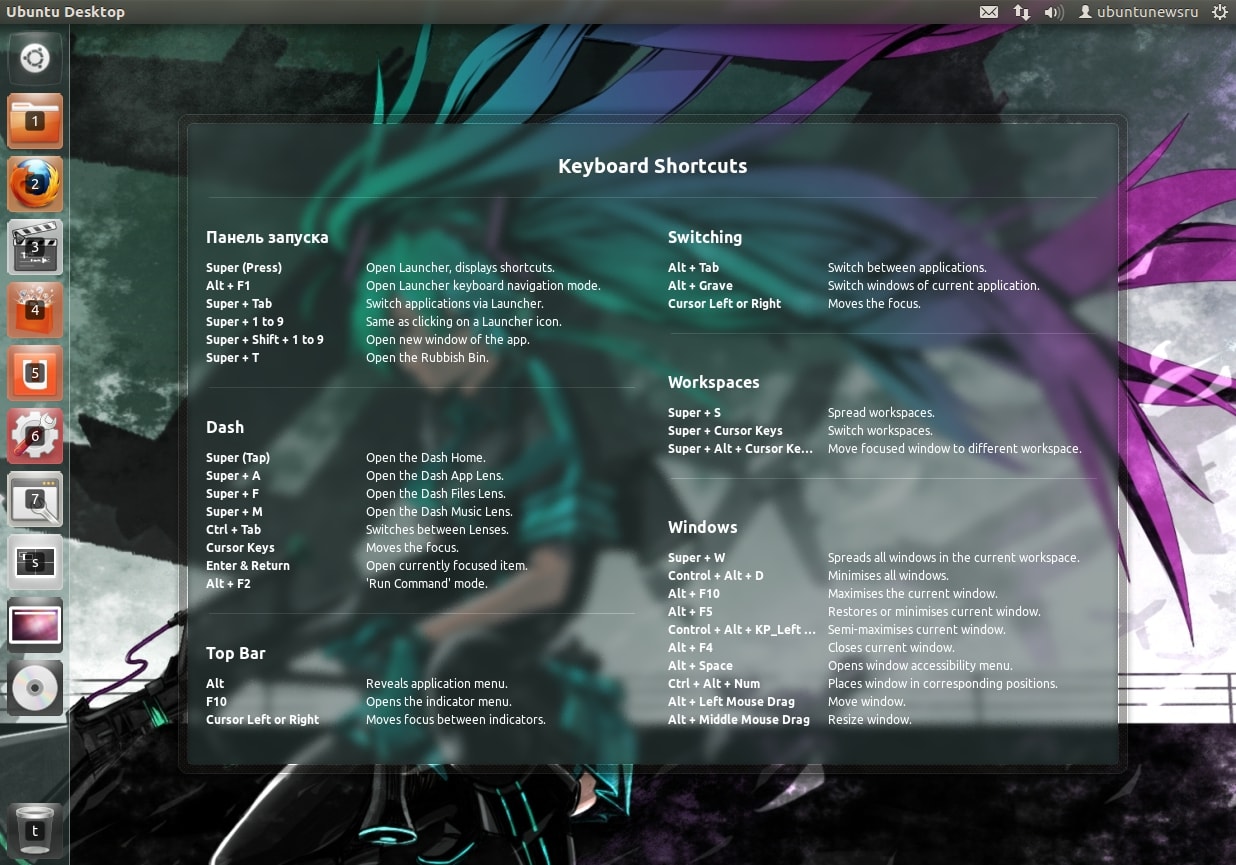The image size is (1236, 865).
Task: Click the Alt + F1 shortcut label
Action: tap(228, 286)
